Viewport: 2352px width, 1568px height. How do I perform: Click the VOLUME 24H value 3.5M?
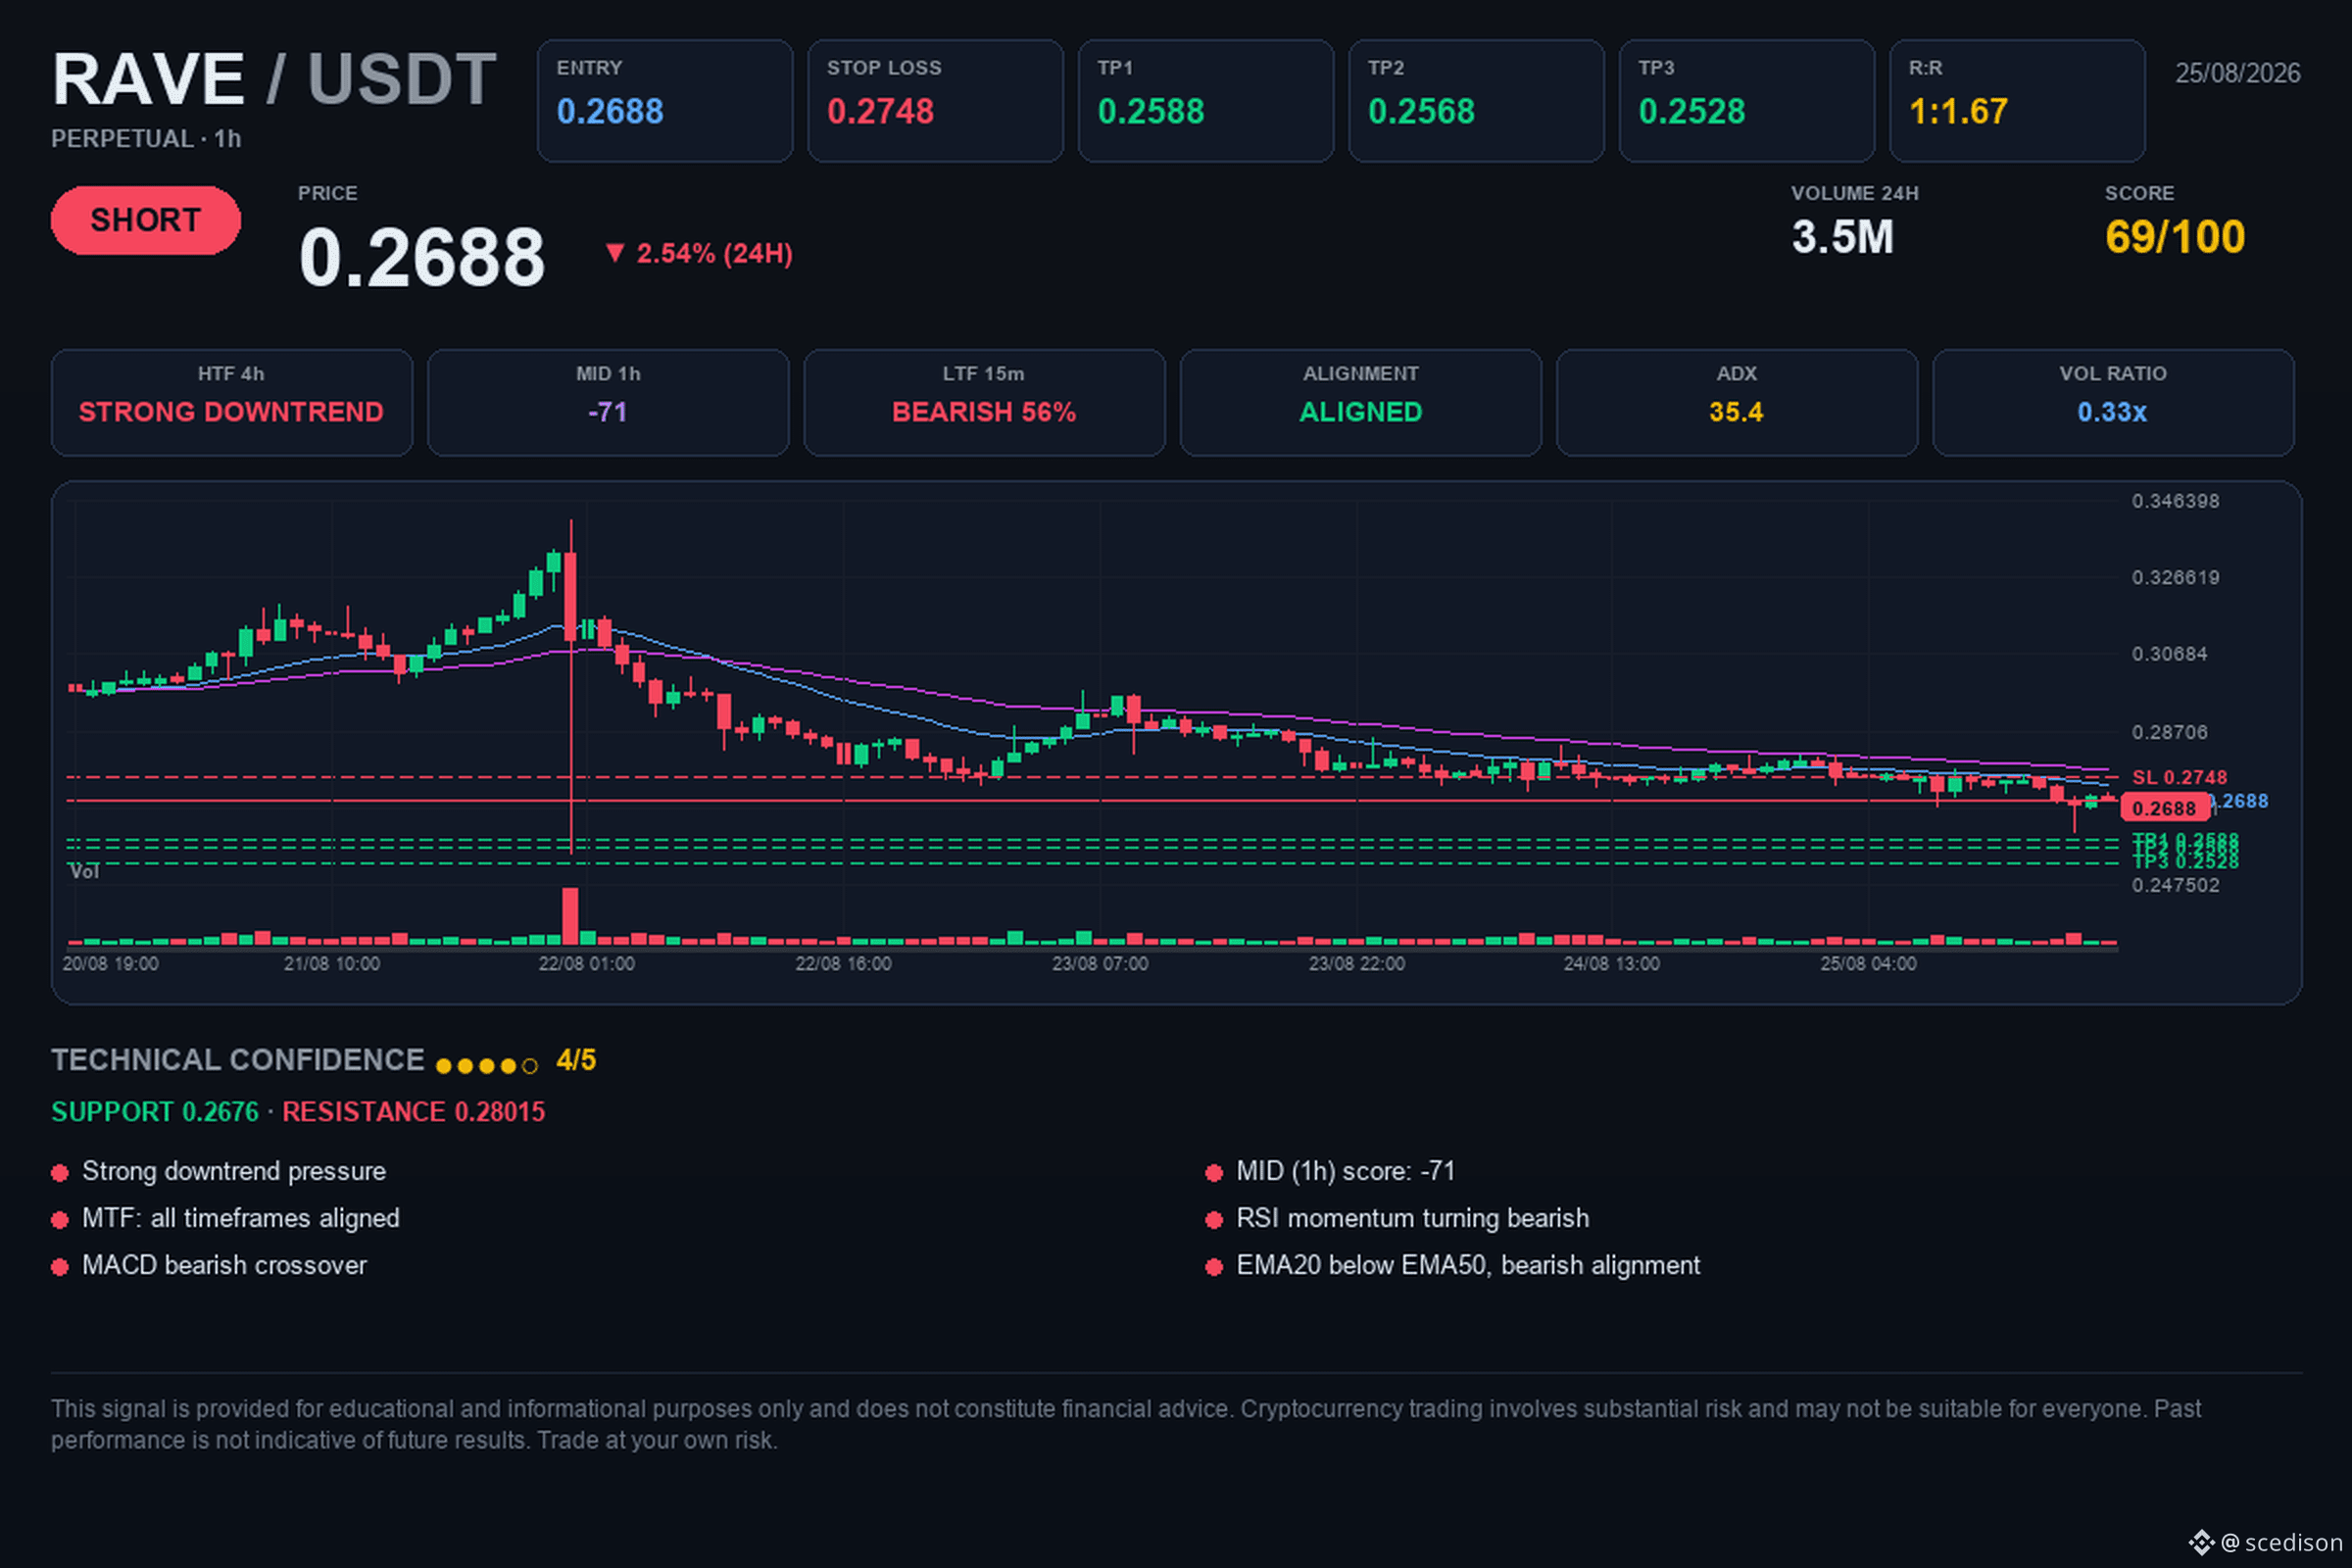(x=1843, y=238)
